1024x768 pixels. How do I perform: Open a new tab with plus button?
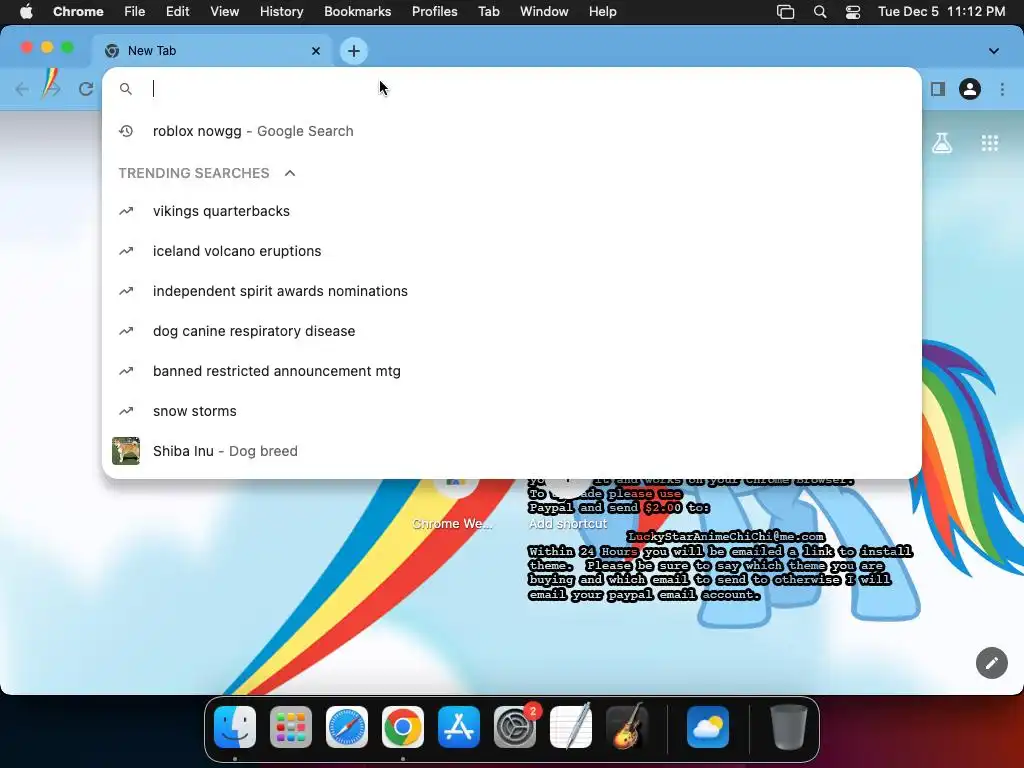[x=353, y=51]
